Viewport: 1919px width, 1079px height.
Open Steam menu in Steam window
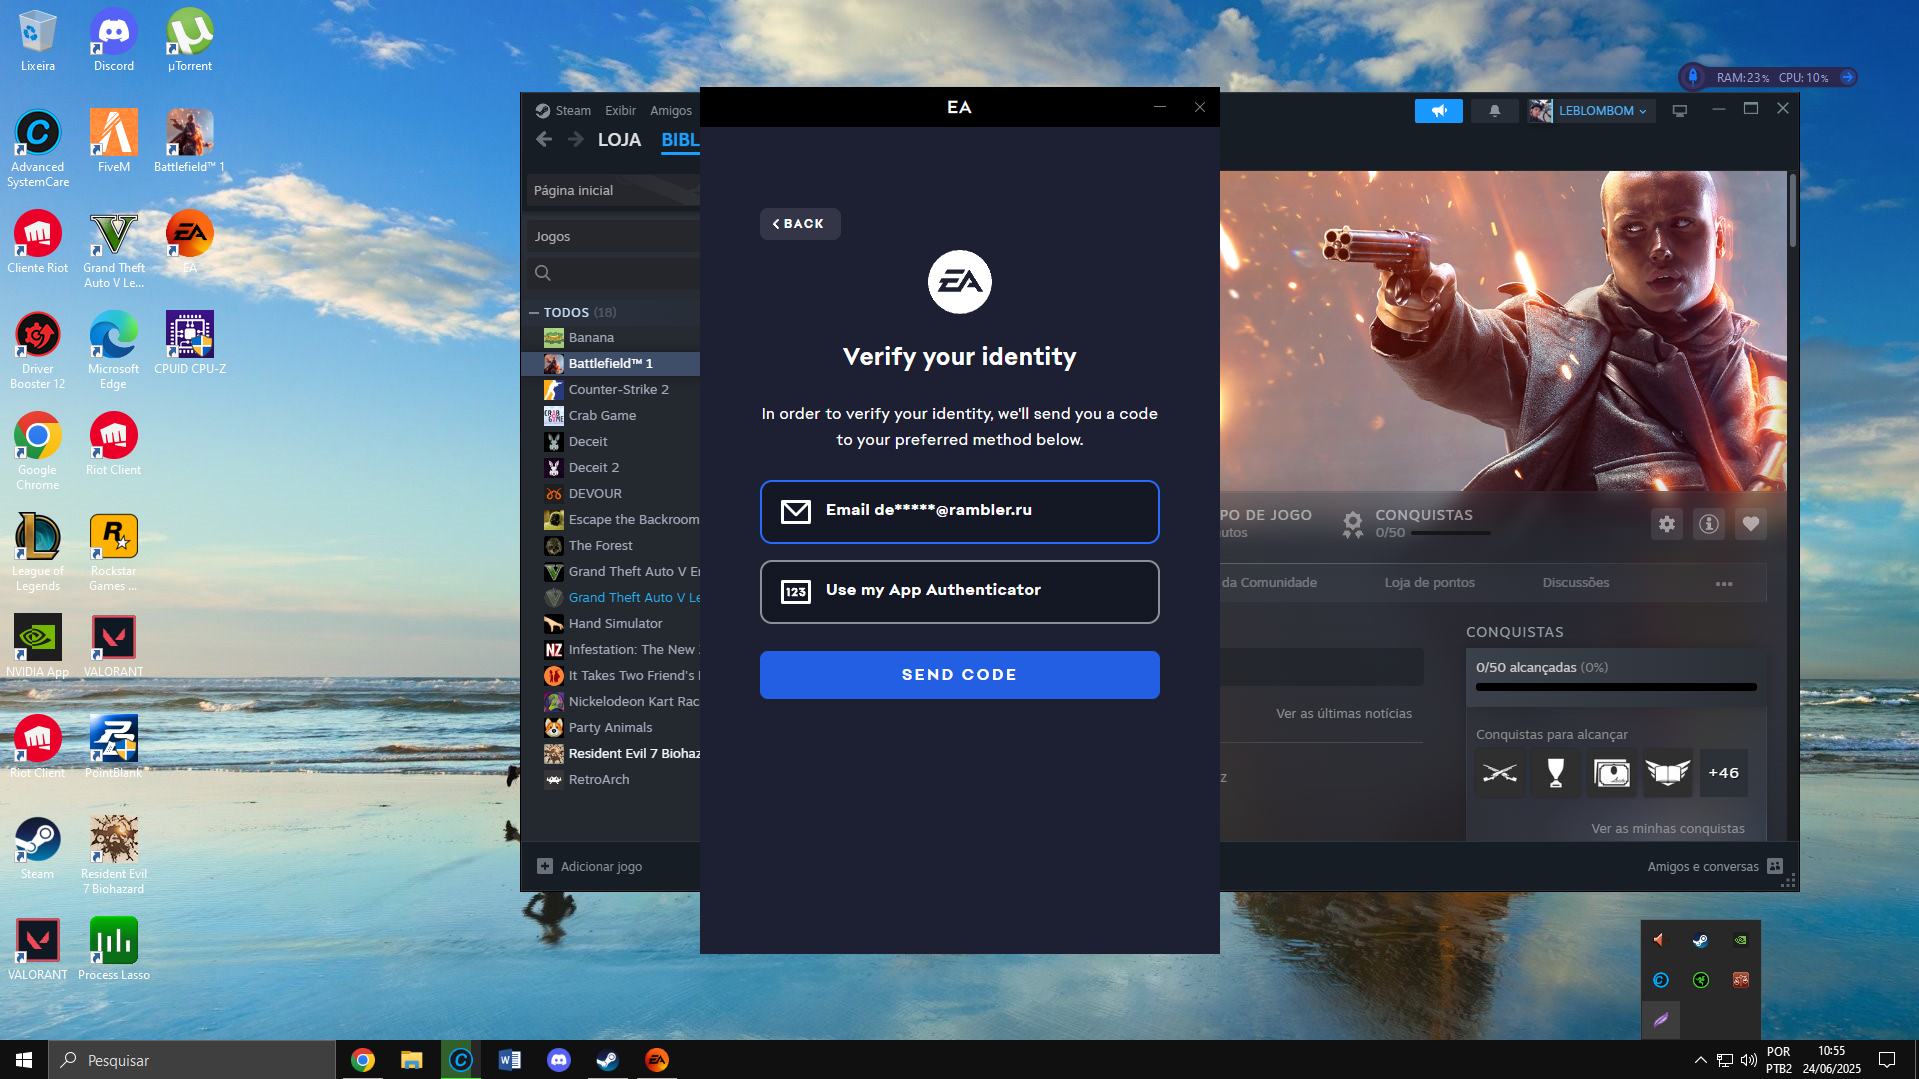(x=563, y=111)
